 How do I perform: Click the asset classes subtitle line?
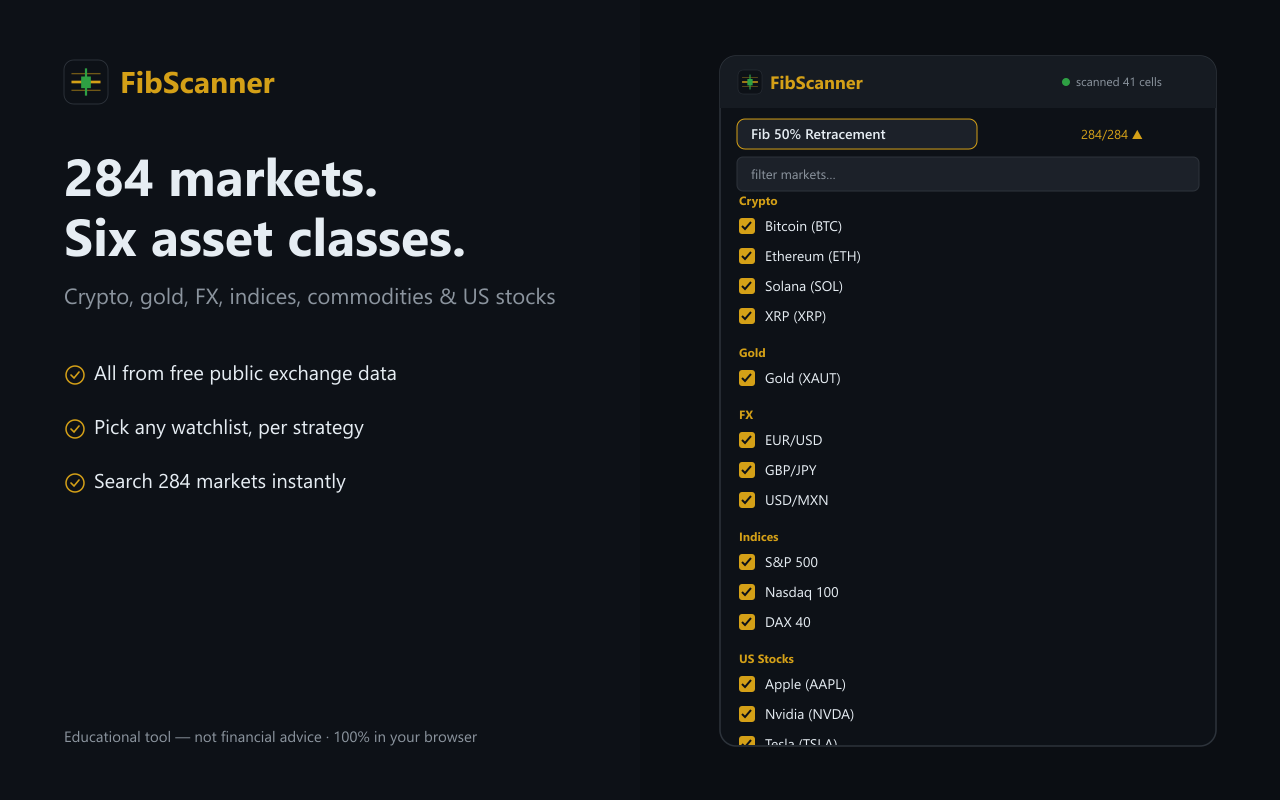pyautogui.click(x=310, y=297)
